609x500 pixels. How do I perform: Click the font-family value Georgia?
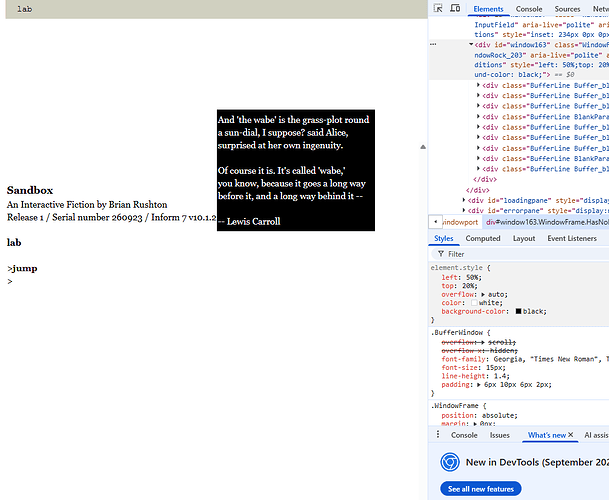point(510,359)
